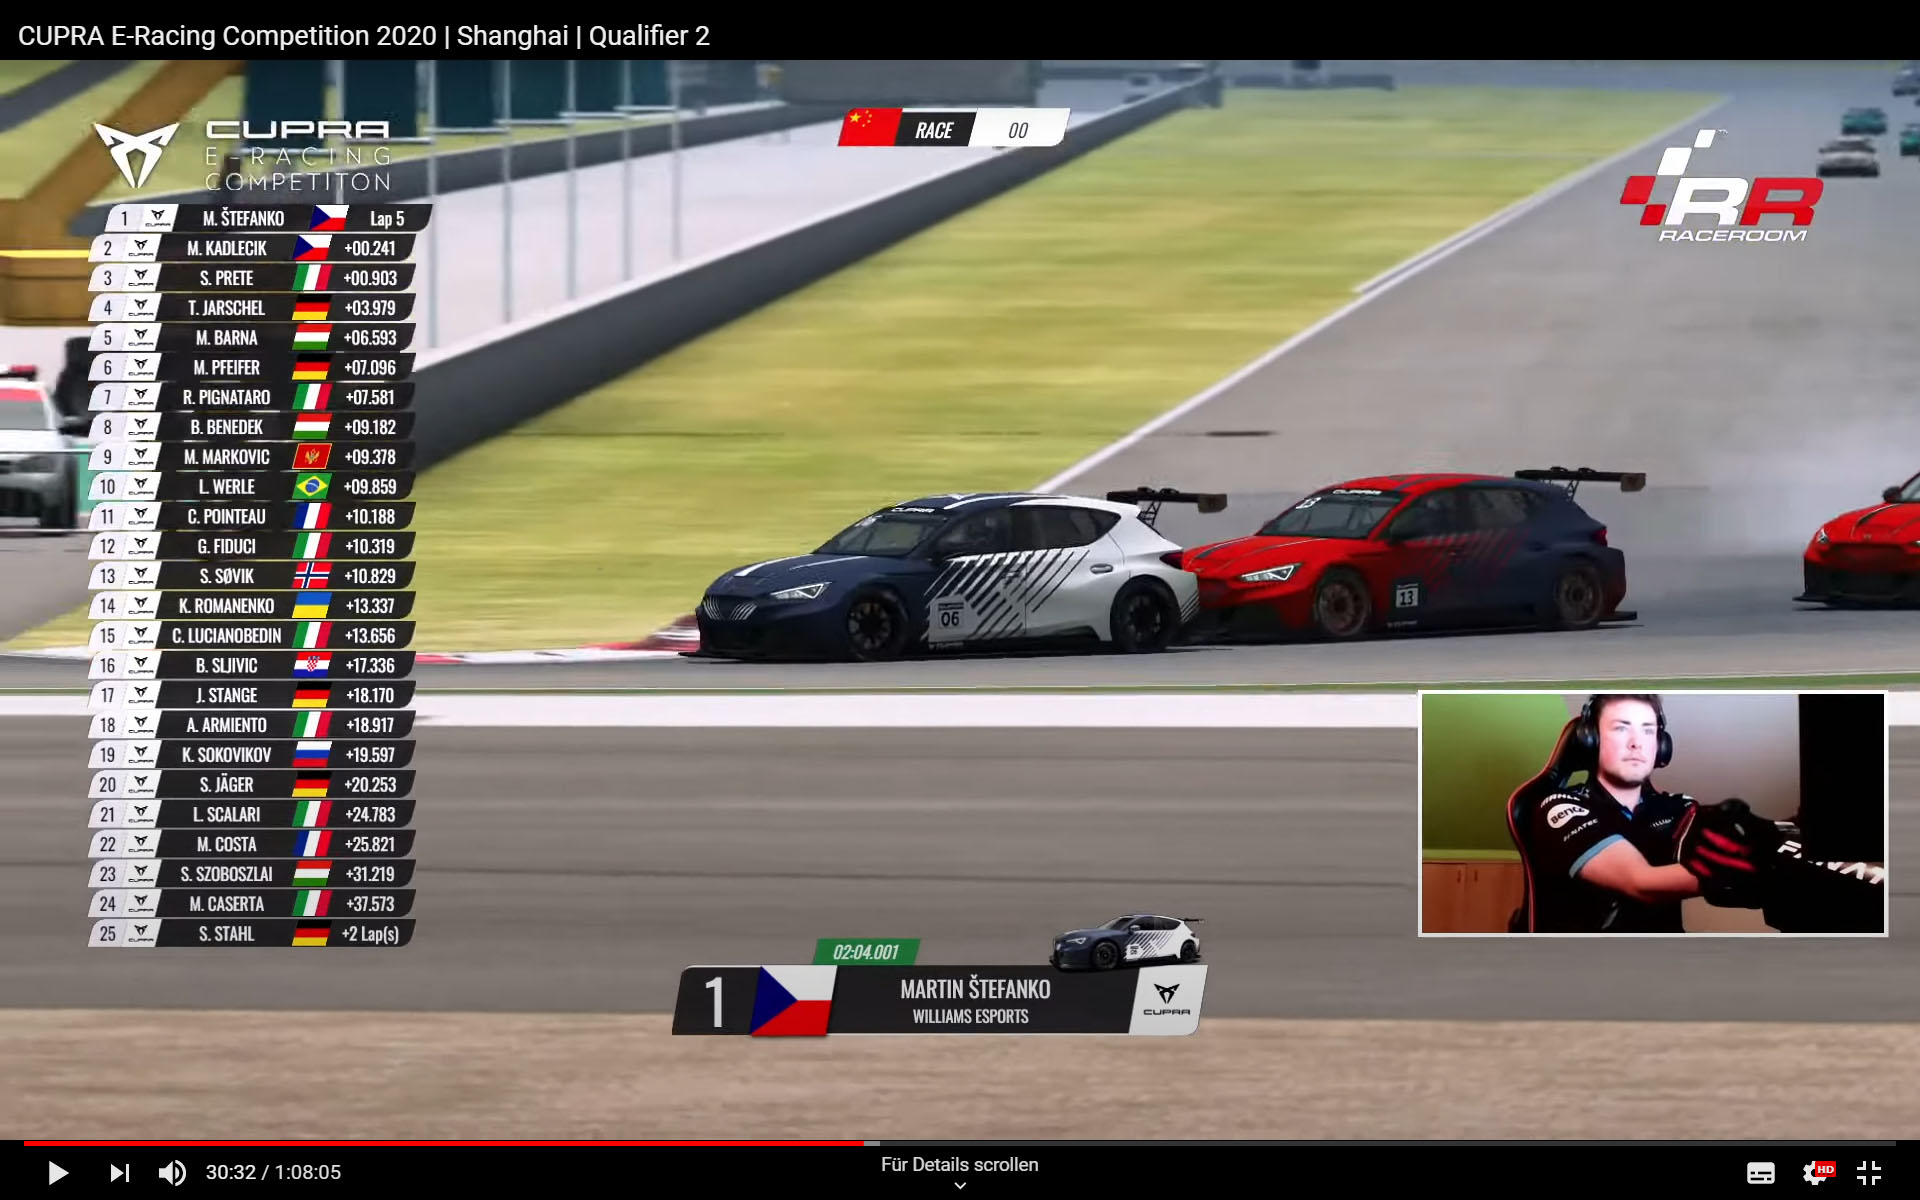1920x1200 pixels.
Task: Click the 'C. LUCIANOBEDIN' leaderboard entry
Action: [251, 636]
